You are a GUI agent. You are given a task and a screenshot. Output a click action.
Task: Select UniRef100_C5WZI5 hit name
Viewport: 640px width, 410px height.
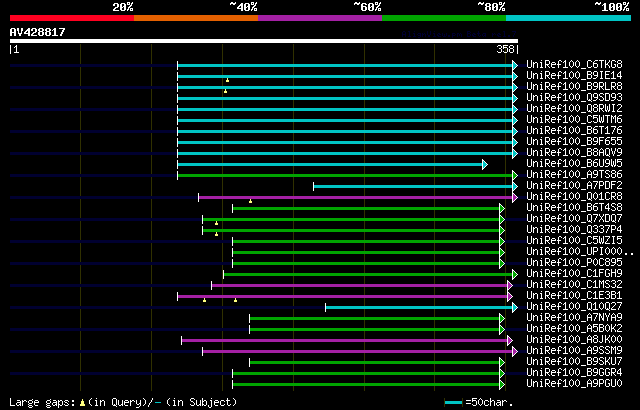click(574, 241)
